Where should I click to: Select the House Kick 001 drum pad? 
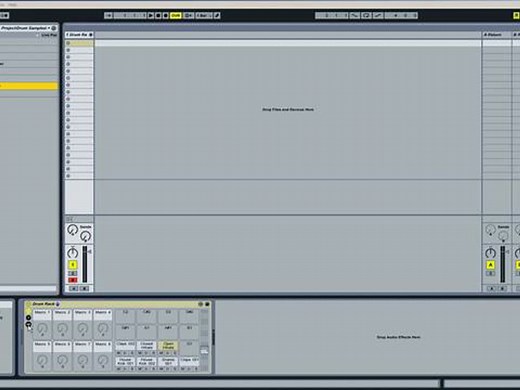(125, 362)
